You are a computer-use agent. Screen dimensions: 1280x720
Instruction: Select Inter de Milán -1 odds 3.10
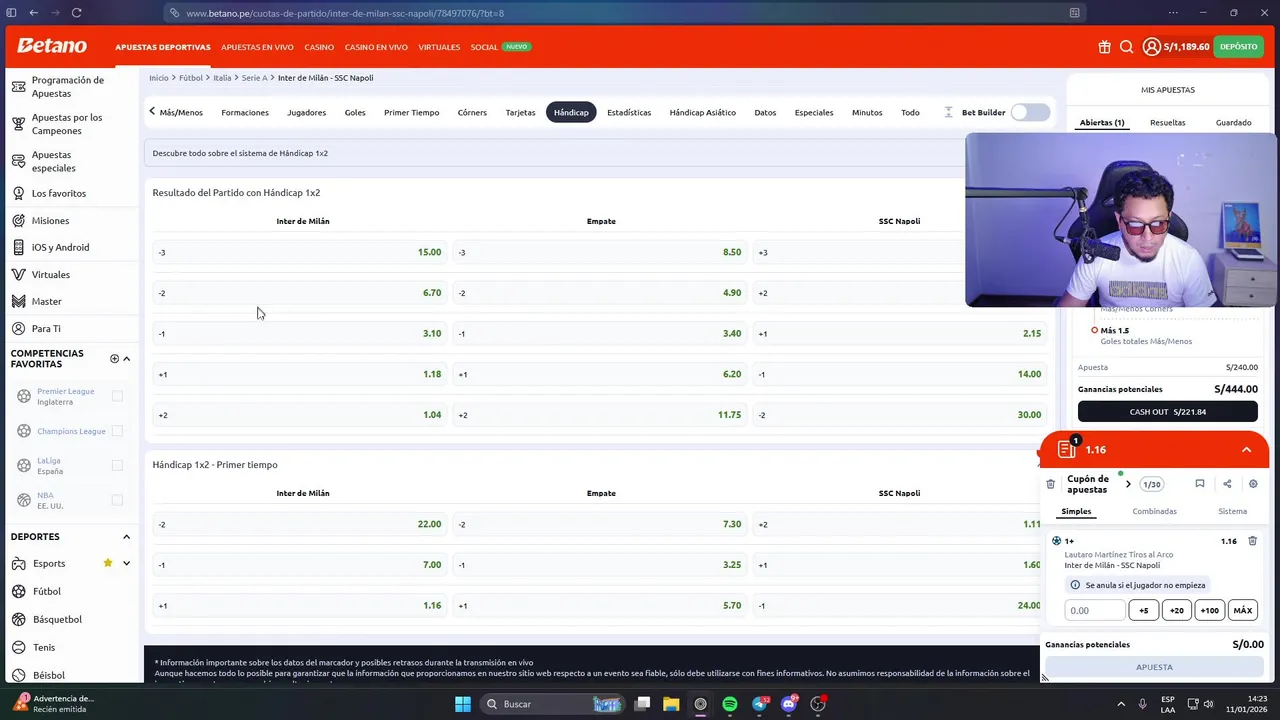(x=298, y=333)
